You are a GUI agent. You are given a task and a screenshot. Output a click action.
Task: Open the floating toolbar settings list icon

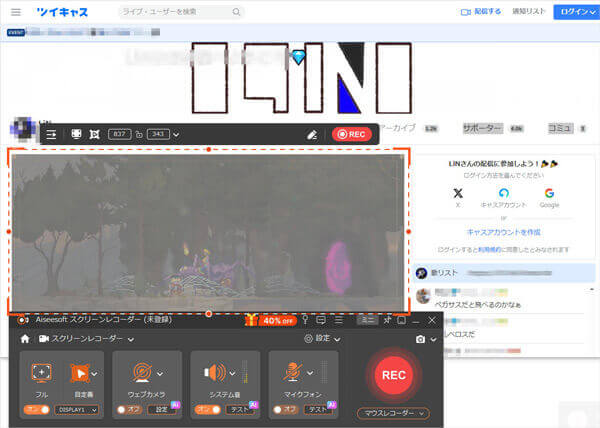point(51,134)
